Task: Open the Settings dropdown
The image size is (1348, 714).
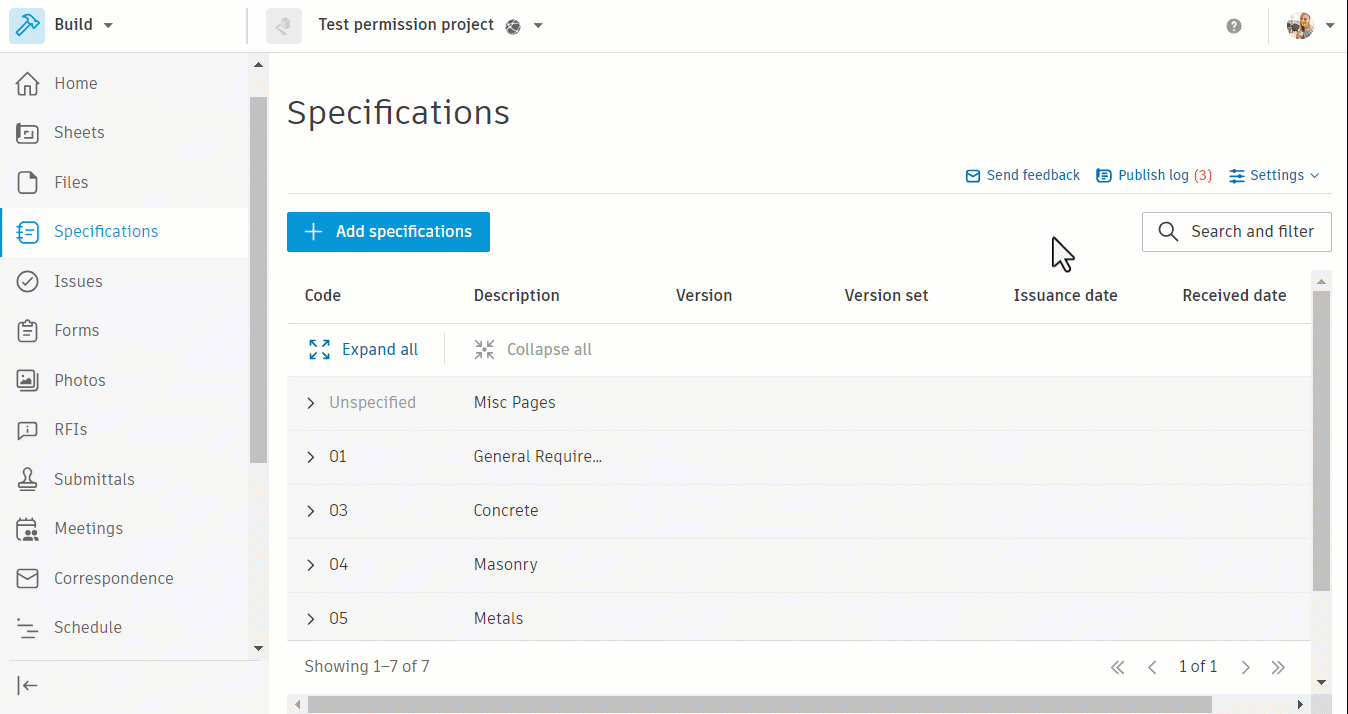Action: [1274, 175]
